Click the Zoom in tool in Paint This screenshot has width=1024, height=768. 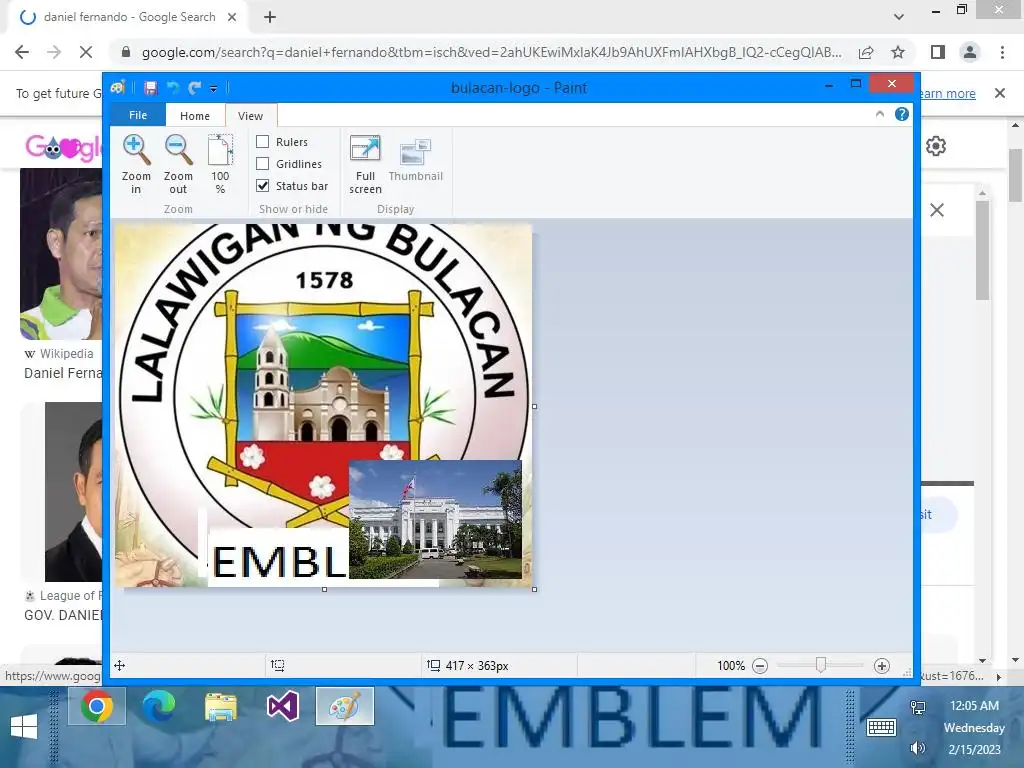click(136, 165)
